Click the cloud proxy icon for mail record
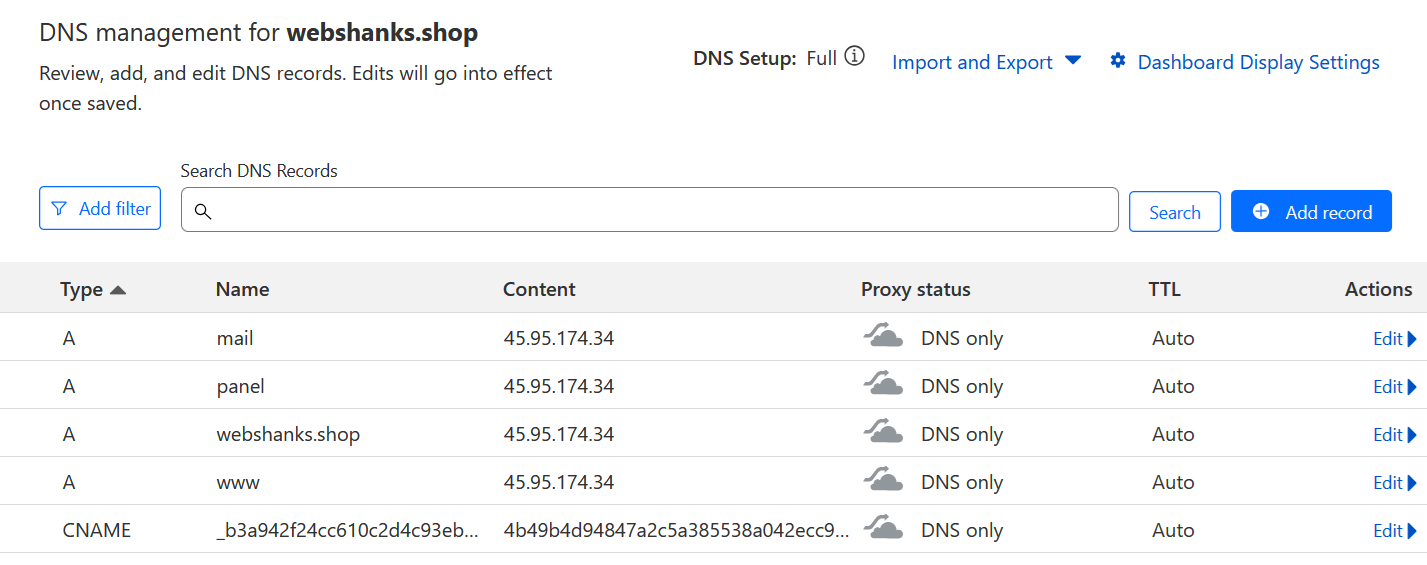Image resolution: width=1427 pixels, height=565 pixels. coord(883,337)
